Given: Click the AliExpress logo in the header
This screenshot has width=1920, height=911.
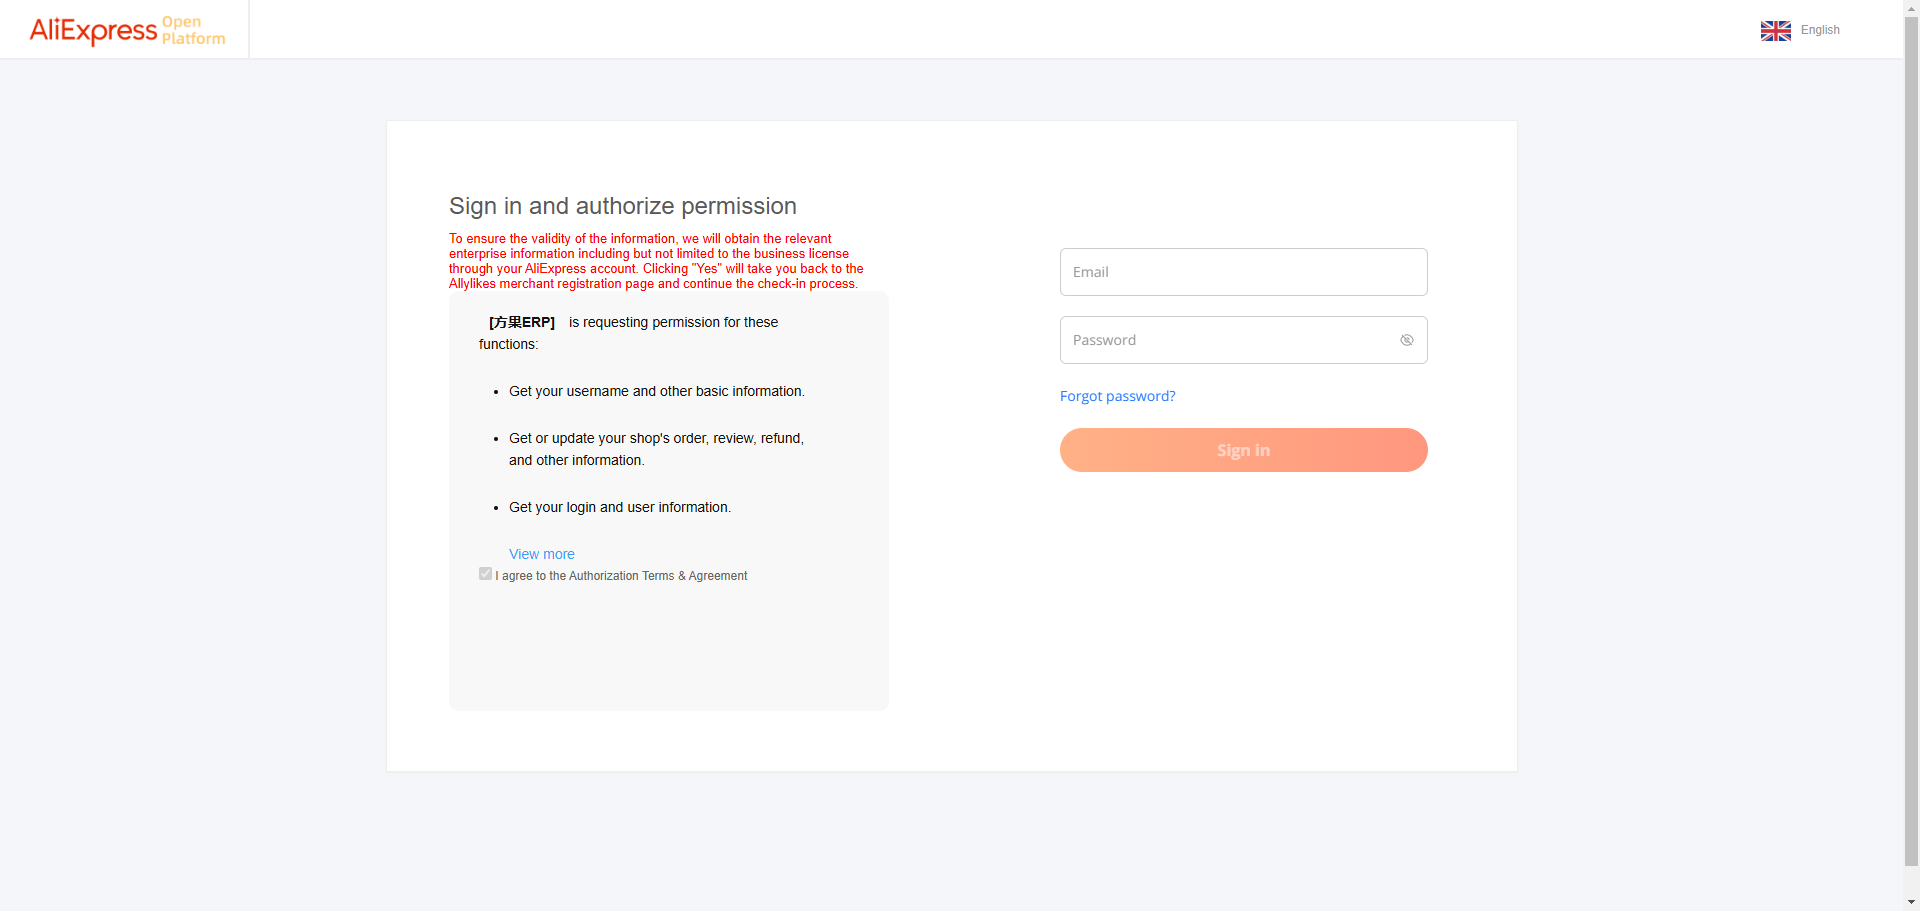Looking at the screenshot, I should [93, 30].
